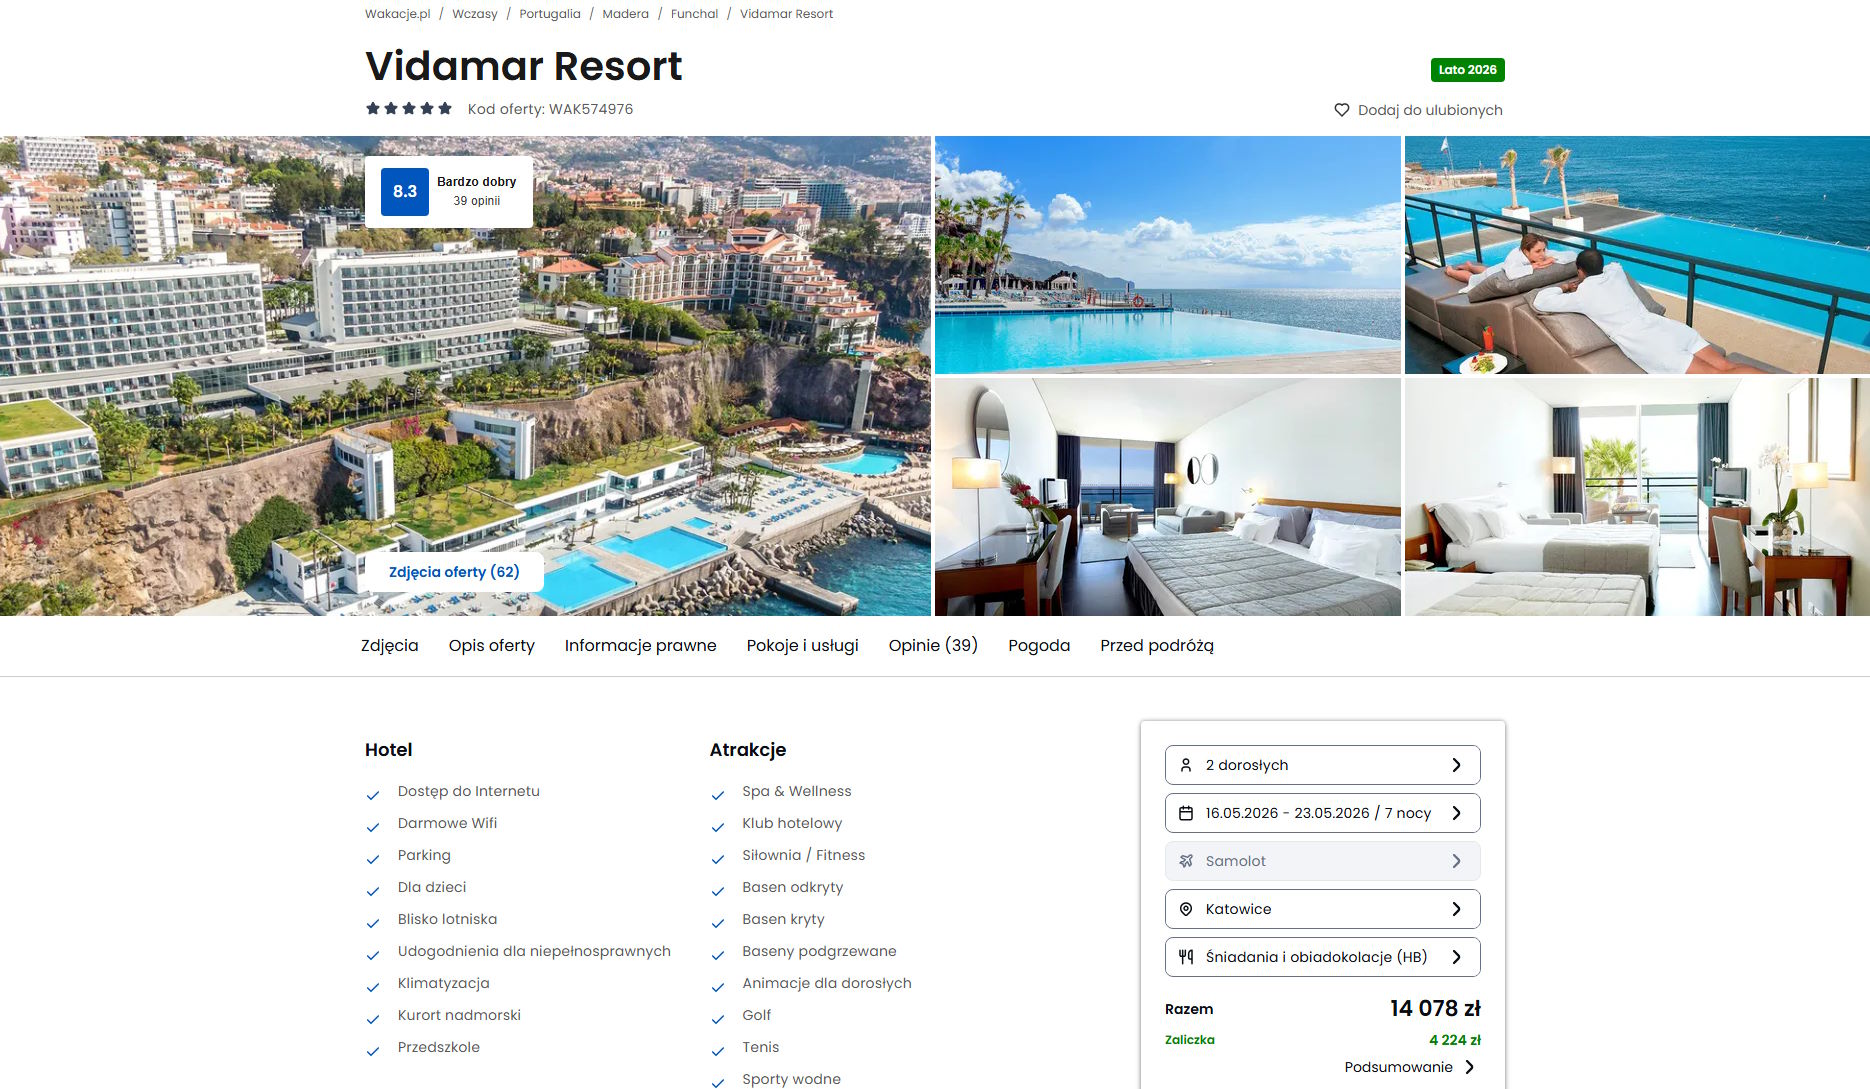Expand the Katowice departure selector
This screenshot has width=1870, height=1089.
click(1322, 909)
